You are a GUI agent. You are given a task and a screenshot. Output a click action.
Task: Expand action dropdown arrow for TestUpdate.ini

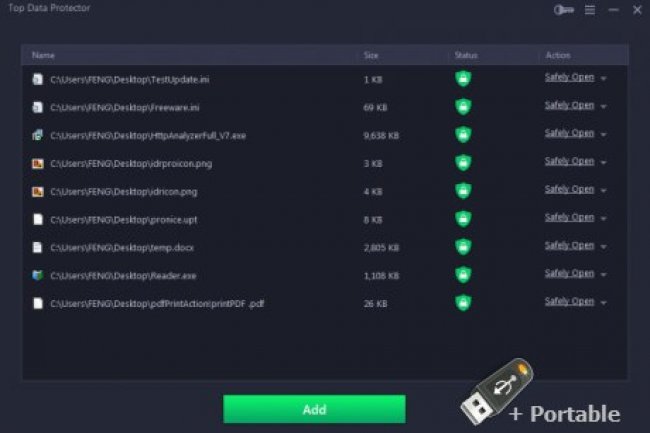604,78
